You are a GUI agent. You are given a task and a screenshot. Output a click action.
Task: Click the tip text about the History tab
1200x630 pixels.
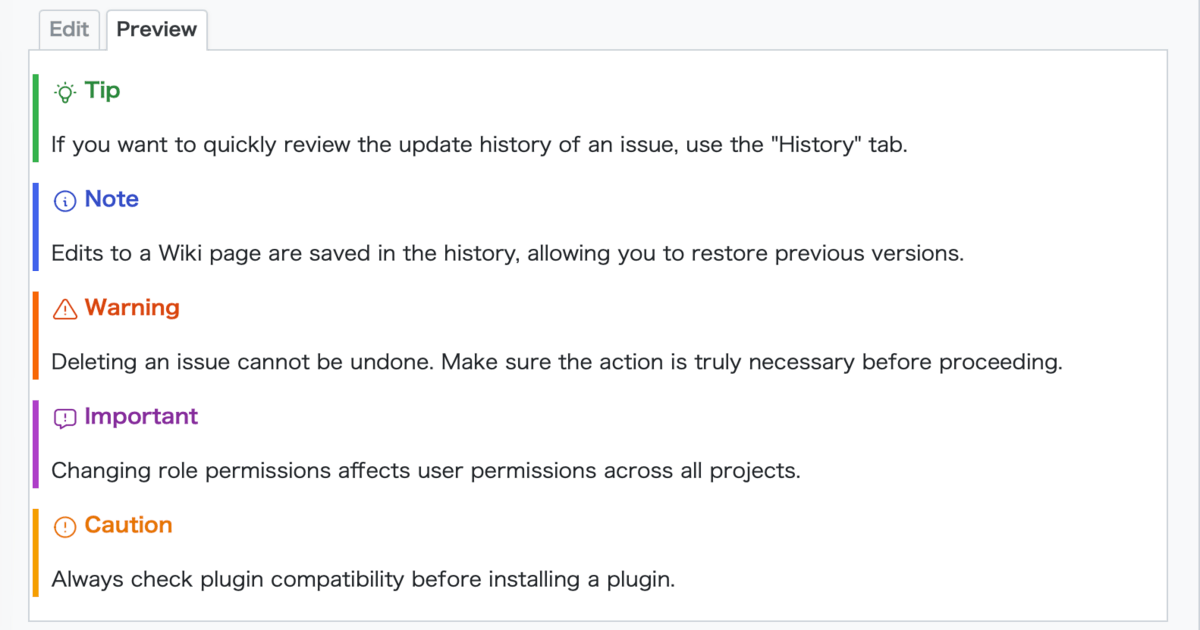478,145
